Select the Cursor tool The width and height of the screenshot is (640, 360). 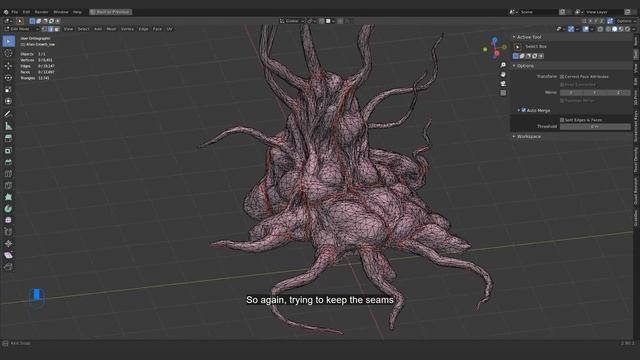pyautogui.click(x=9, y=53)
